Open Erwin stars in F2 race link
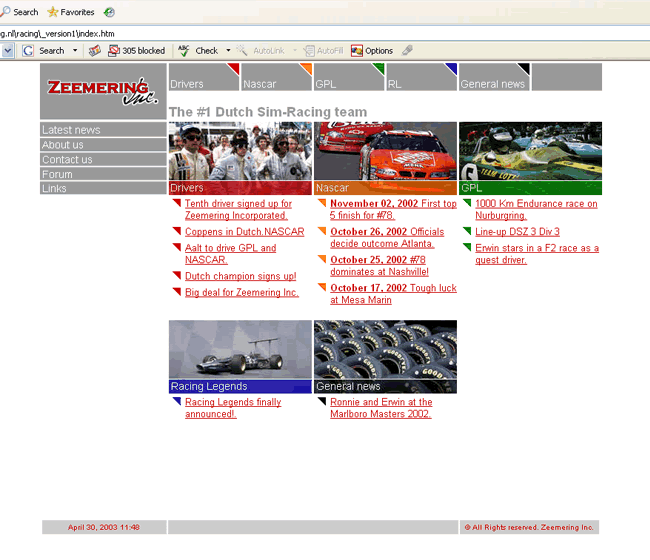The height and width of the screenshot is (560, 650). pos(537,254)
